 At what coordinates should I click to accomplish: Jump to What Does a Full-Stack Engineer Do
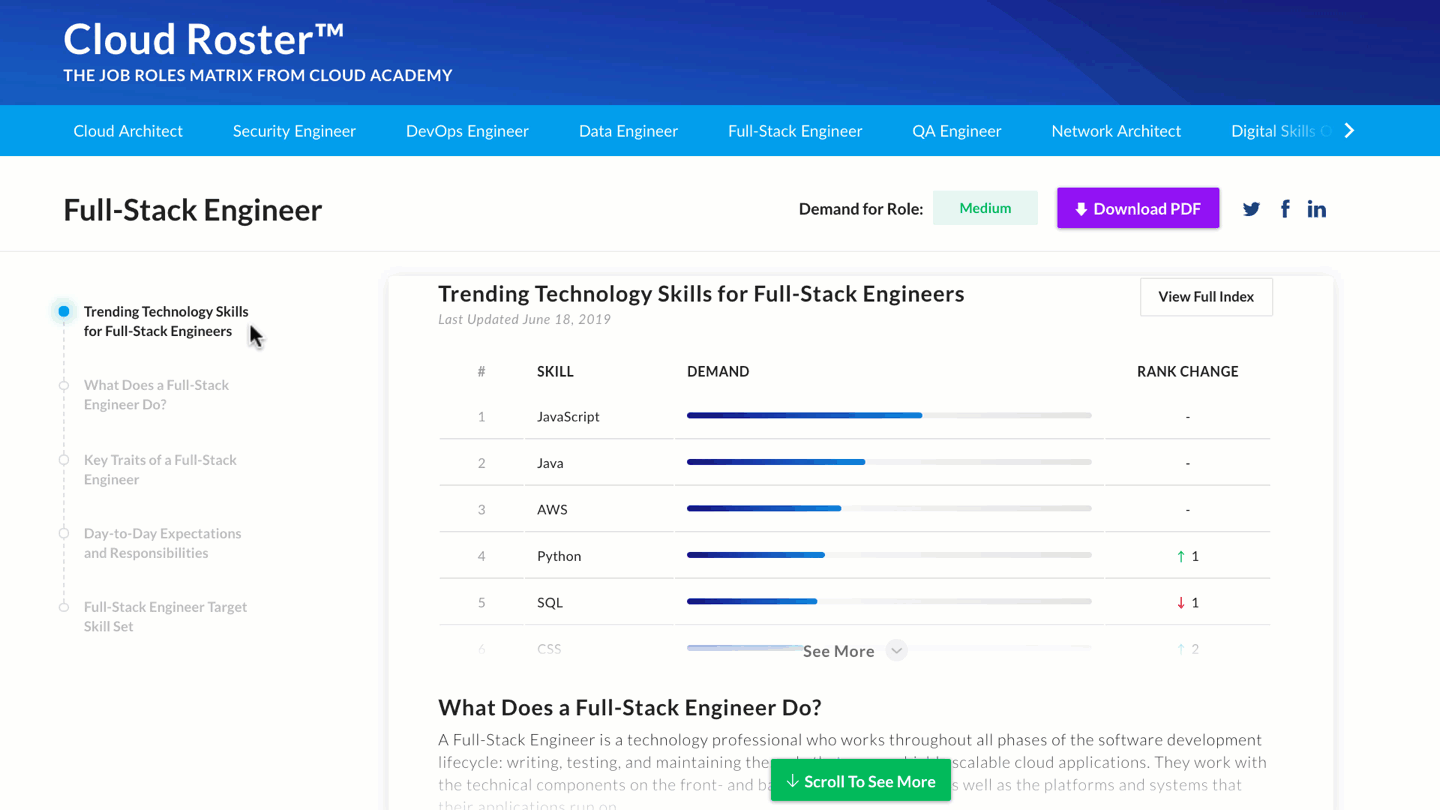[156, 394]
